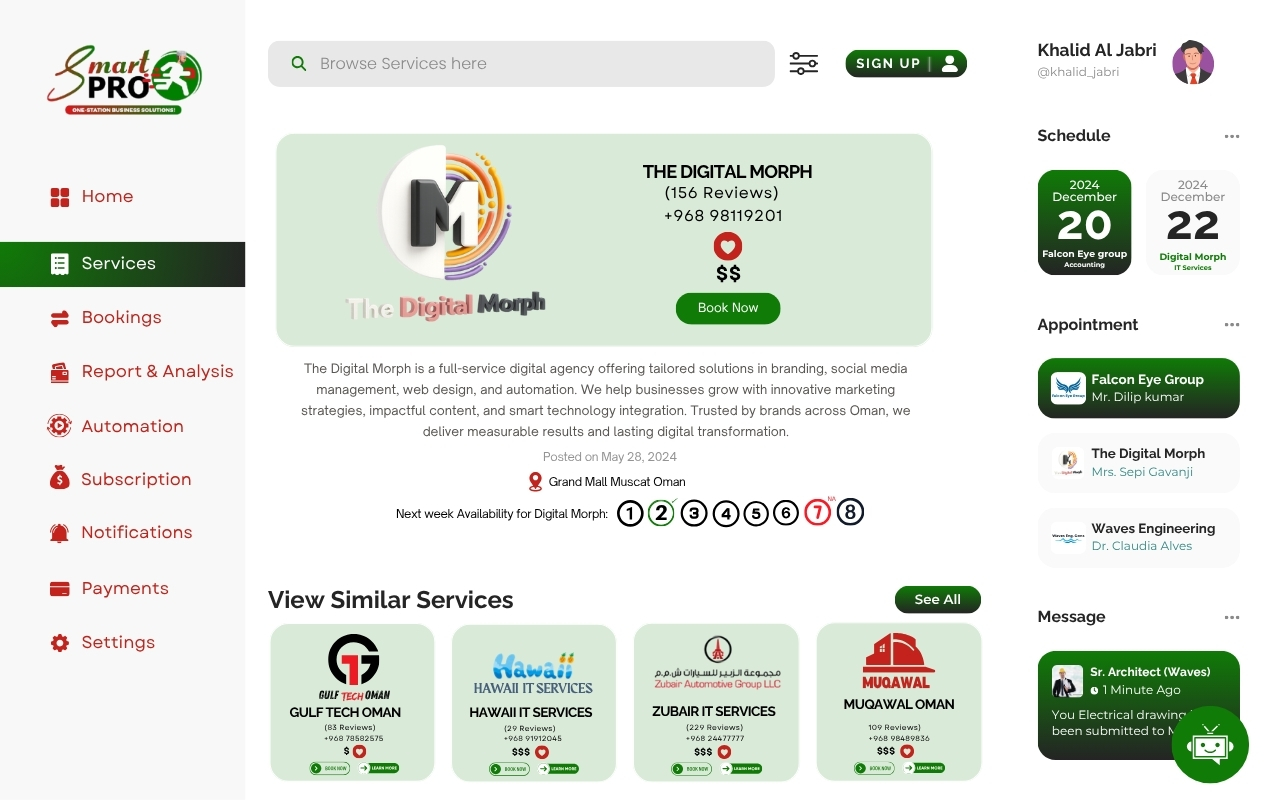Viewport: 1280px width, 800px height.
Task: Toggle the heart on Gulf Tech Oman card
Action: pos(359,751)
